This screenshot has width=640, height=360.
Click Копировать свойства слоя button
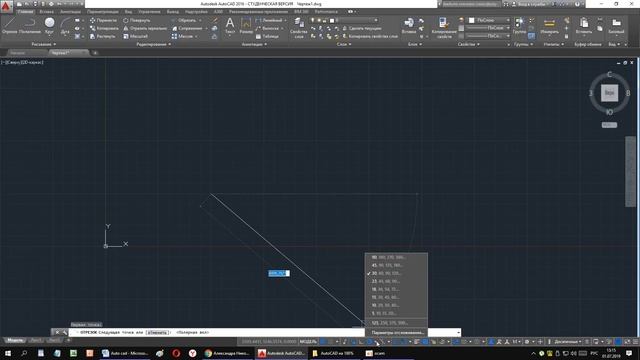370,36
